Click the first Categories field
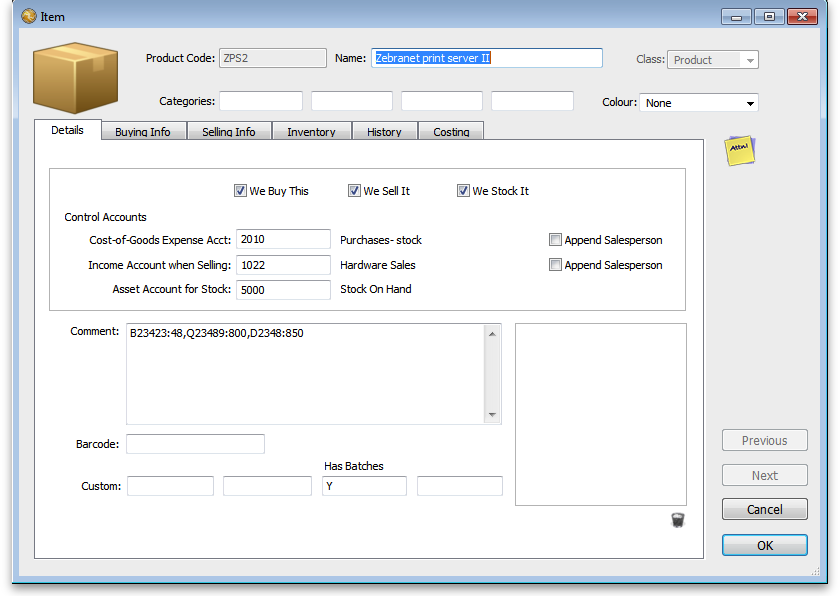The image size is (840, 596). [x=261, y=101]
